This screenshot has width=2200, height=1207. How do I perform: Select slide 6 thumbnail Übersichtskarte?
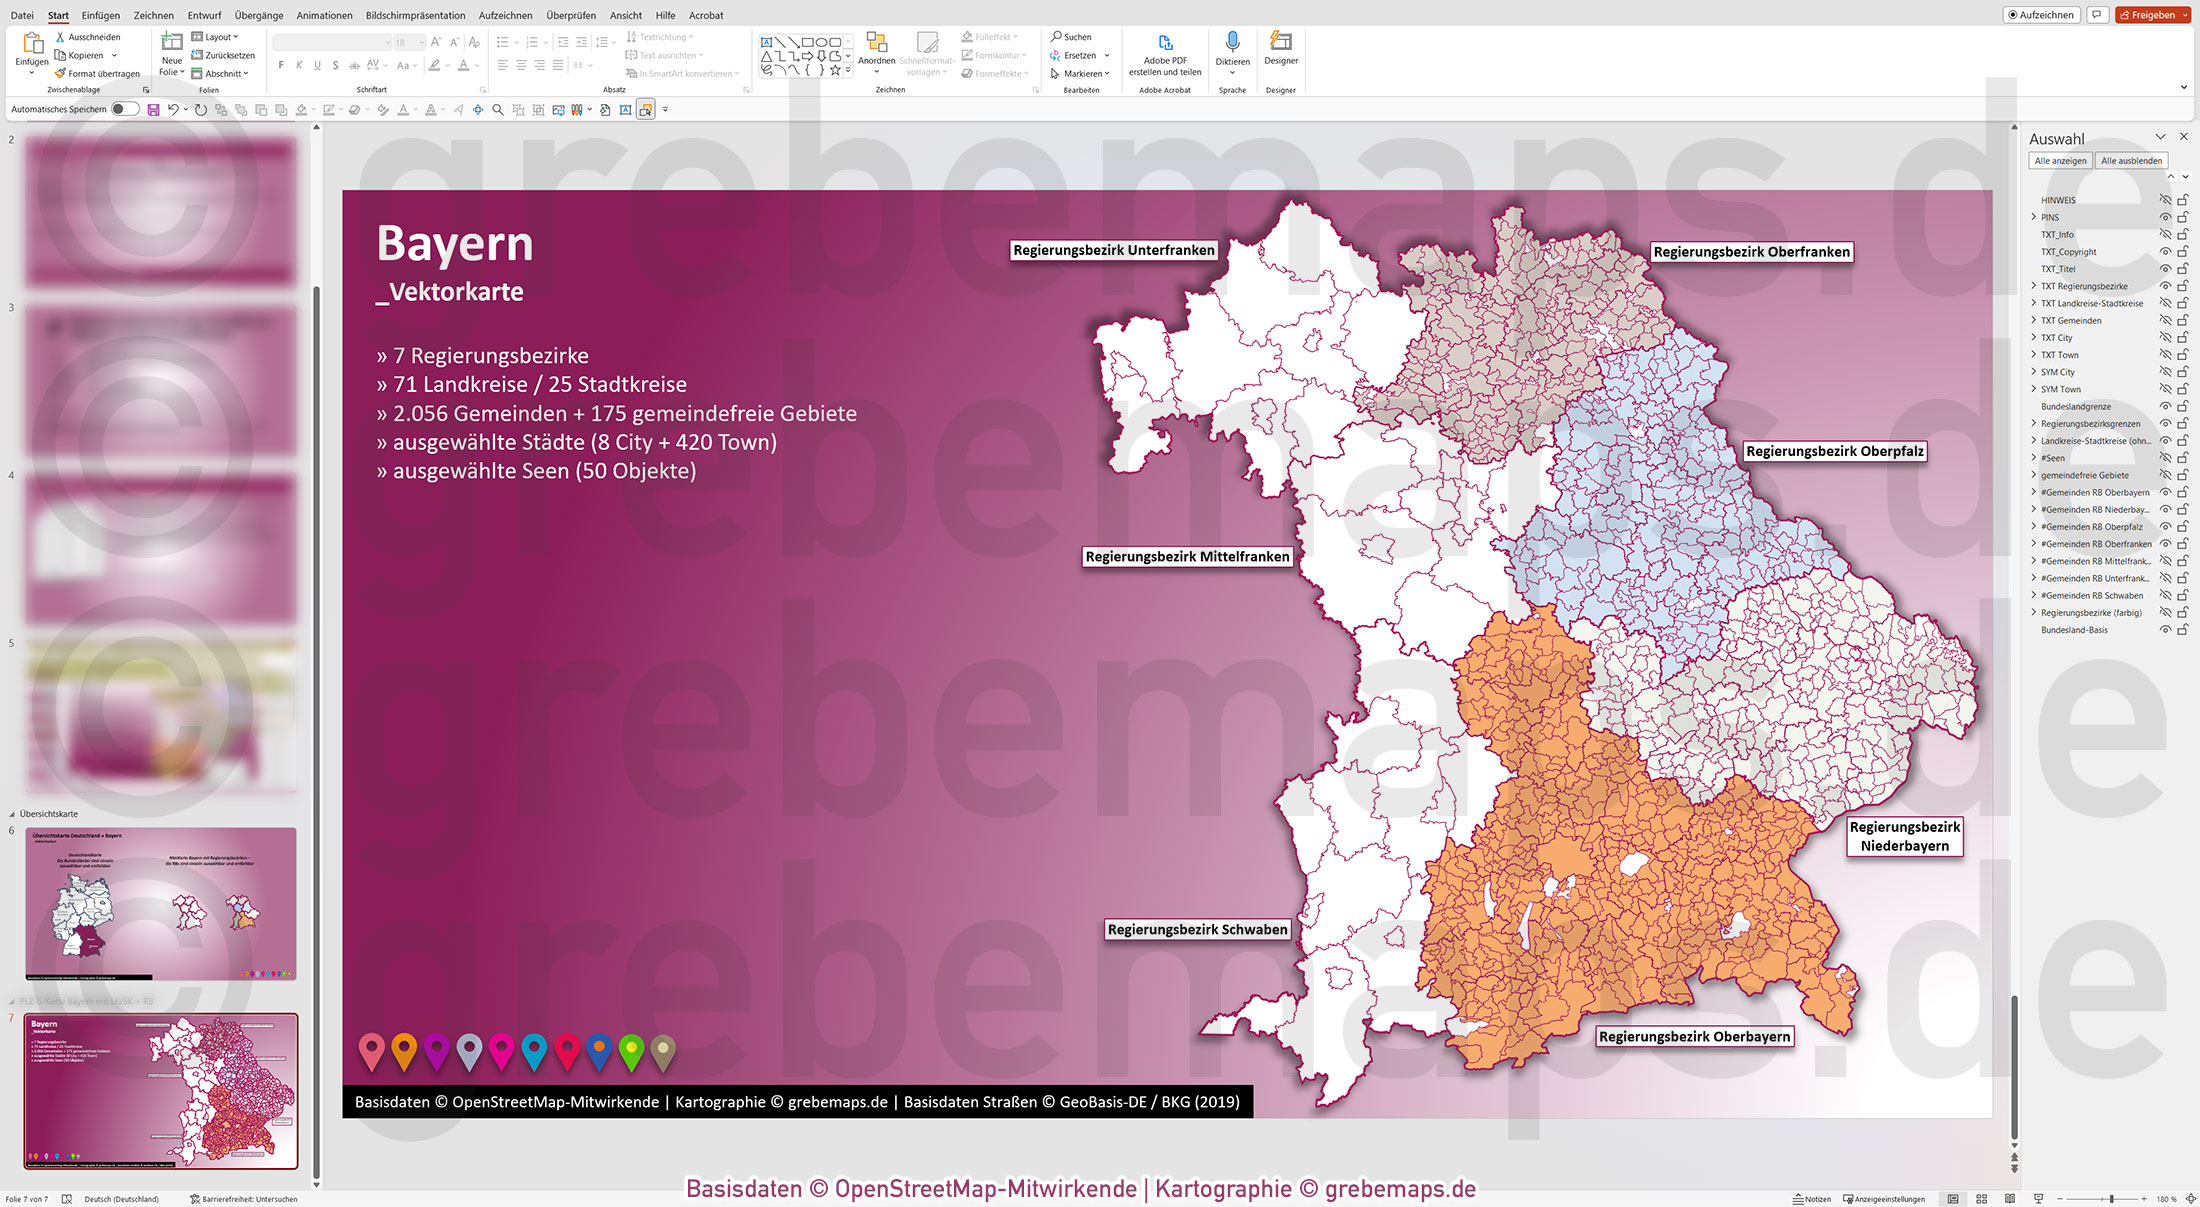(160, 903)
